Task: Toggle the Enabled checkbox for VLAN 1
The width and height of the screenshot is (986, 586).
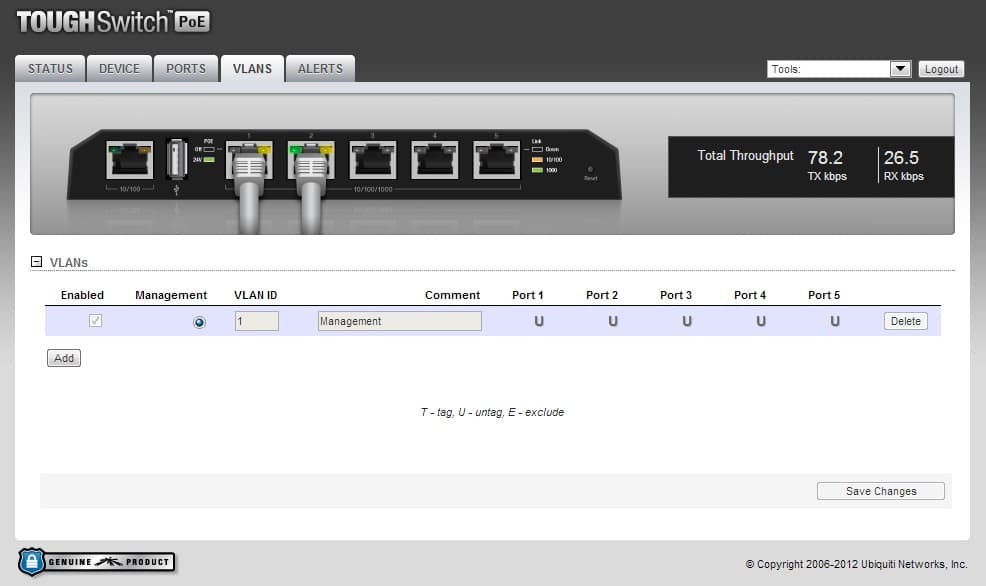Action: 96,321
